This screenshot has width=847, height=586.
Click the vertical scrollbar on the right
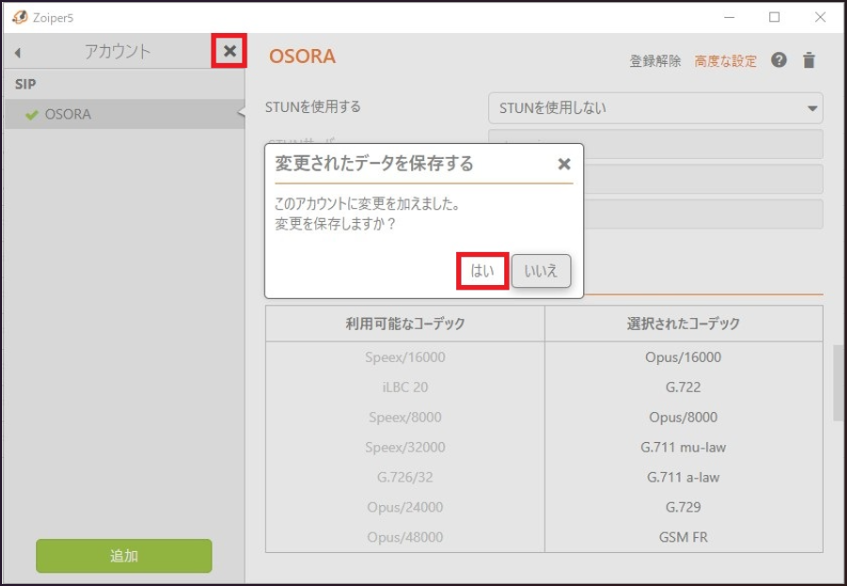(x=838, y=383)
